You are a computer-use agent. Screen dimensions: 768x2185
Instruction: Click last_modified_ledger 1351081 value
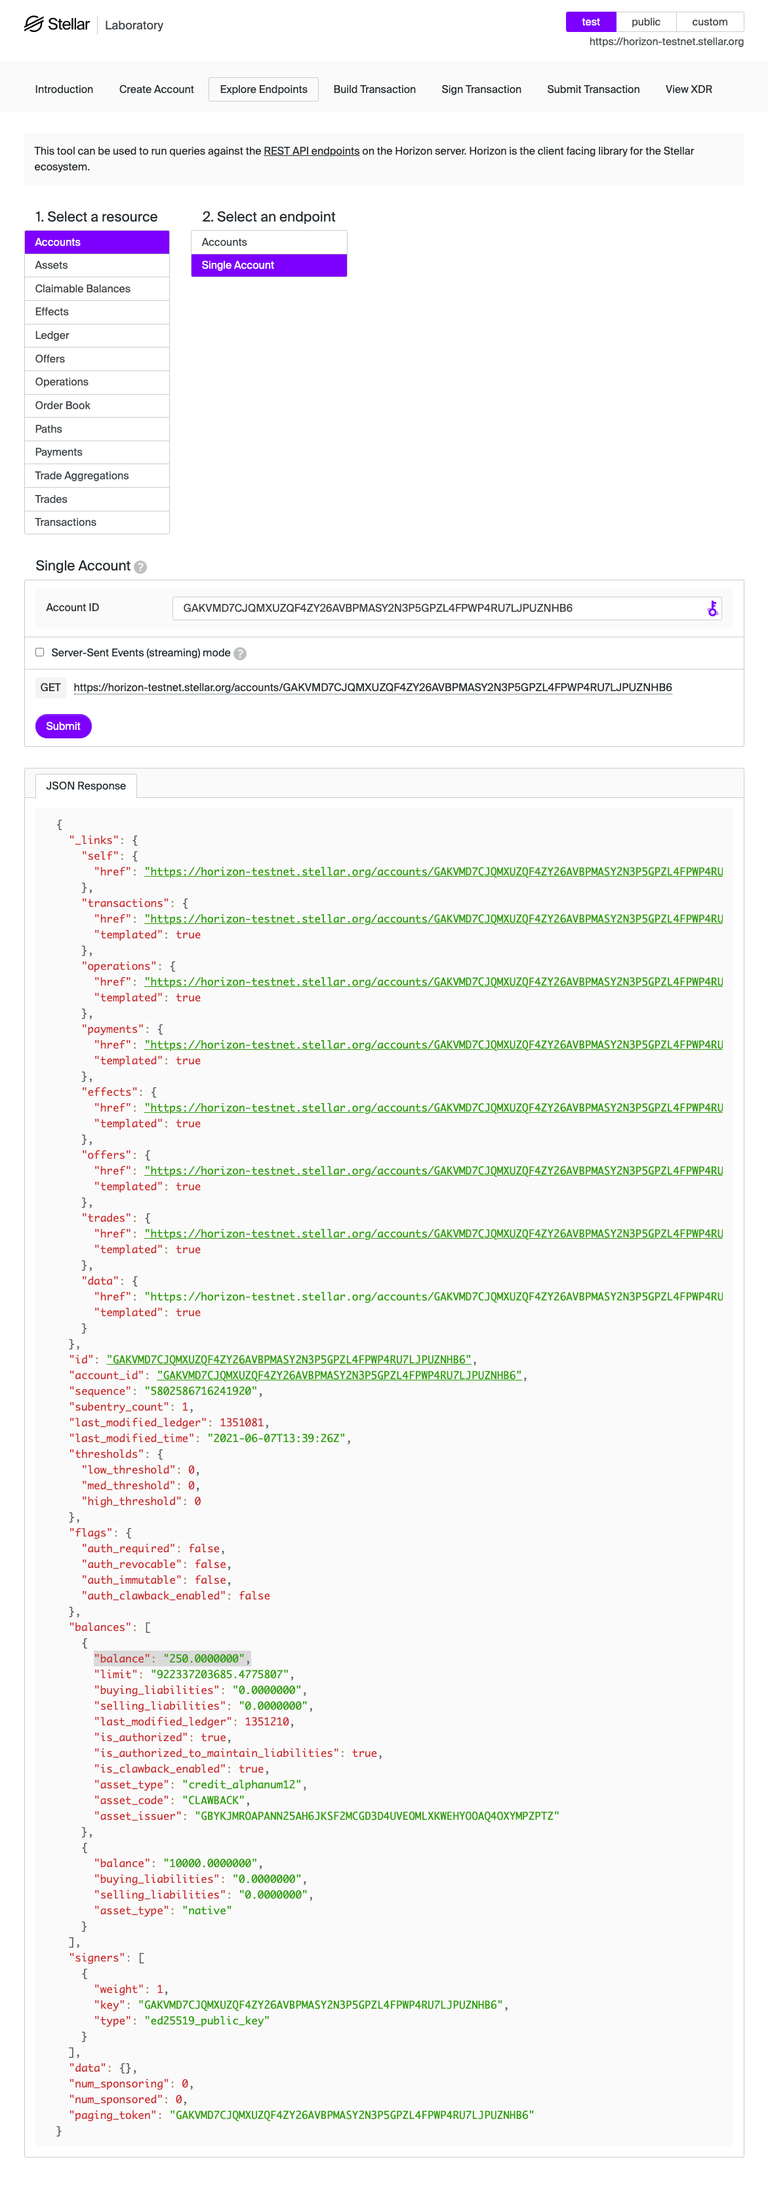241,1423
